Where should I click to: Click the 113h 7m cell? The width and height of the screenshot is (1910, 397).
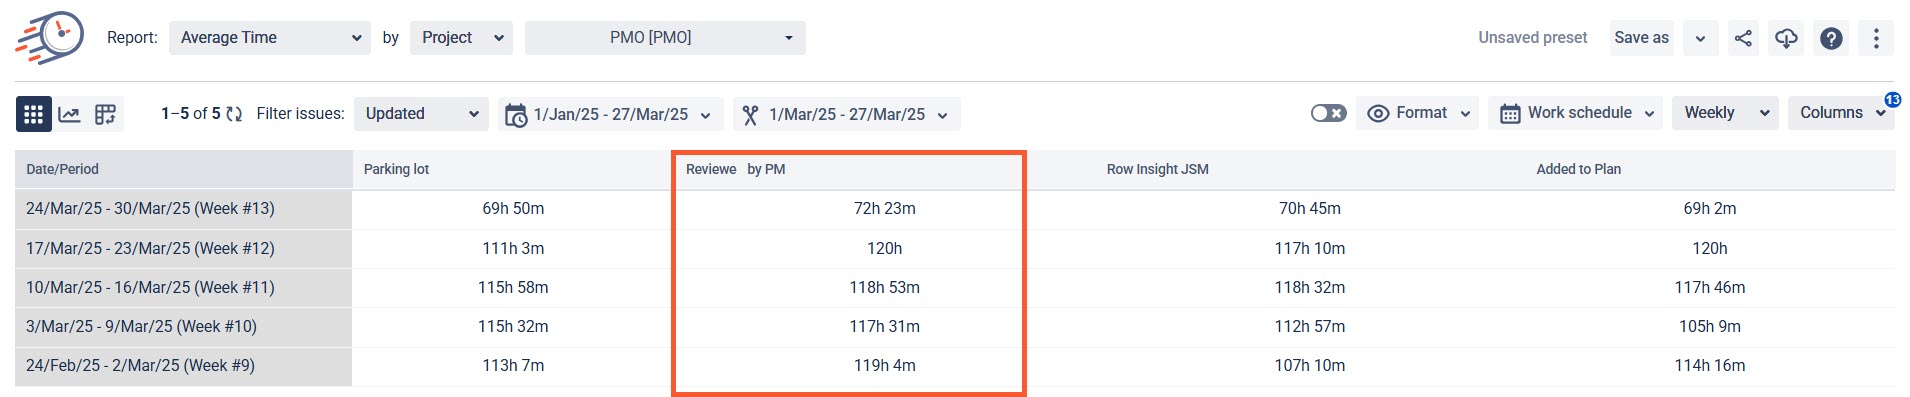click(513, 365)
